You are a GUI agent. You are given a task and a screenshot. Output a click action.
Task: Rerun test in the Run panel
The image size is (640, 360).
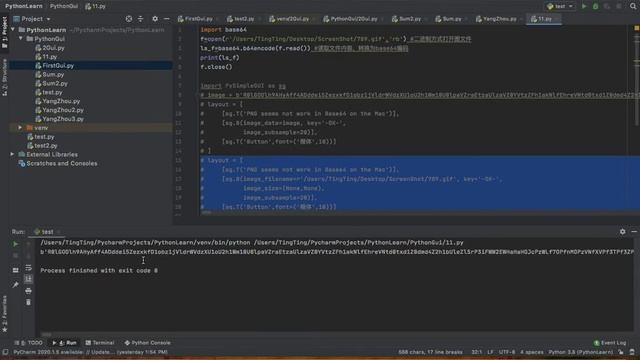click(16, 244)
